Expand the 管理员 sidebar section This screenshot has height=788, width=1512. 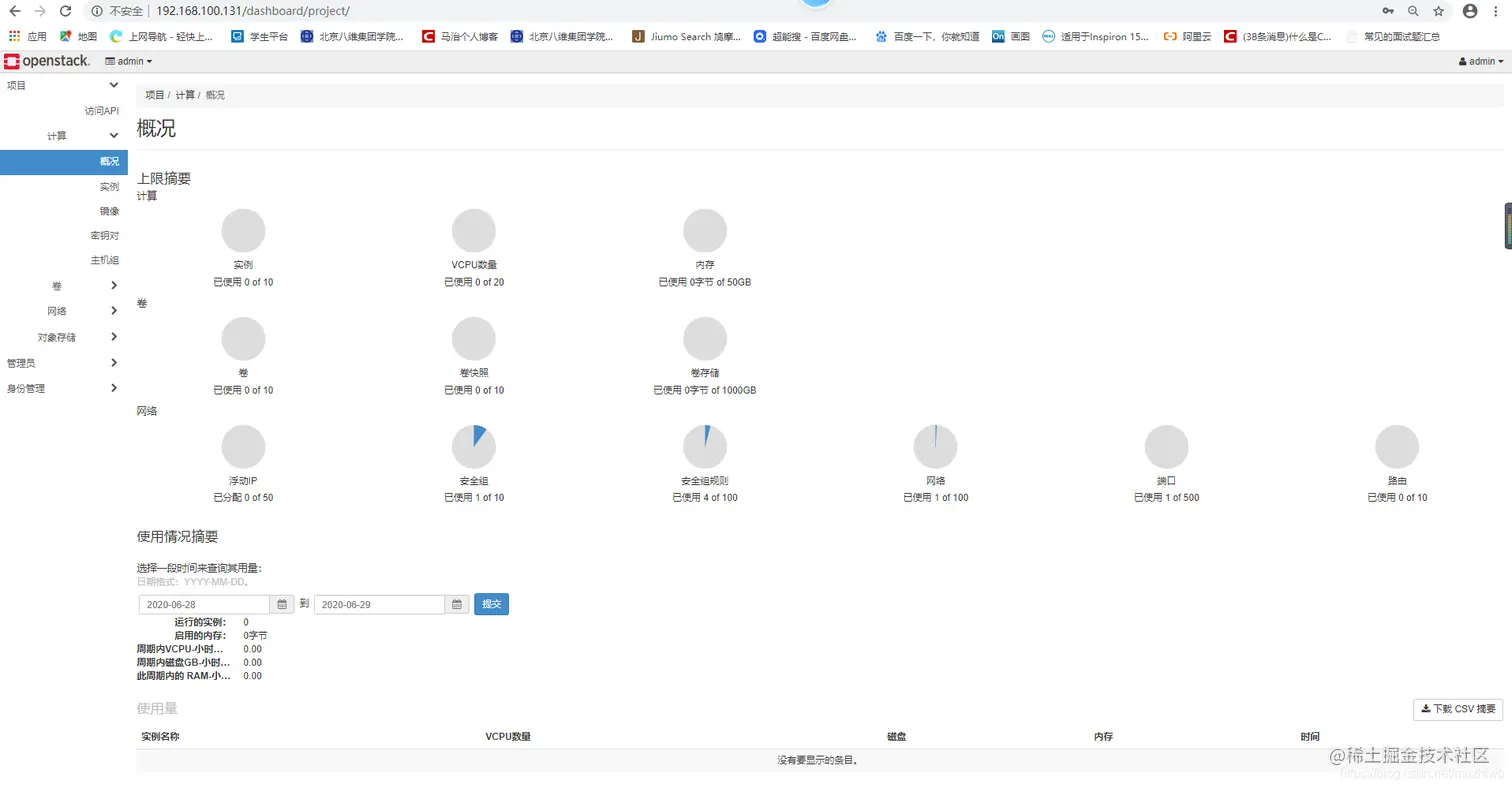click(x=63, y=363)
